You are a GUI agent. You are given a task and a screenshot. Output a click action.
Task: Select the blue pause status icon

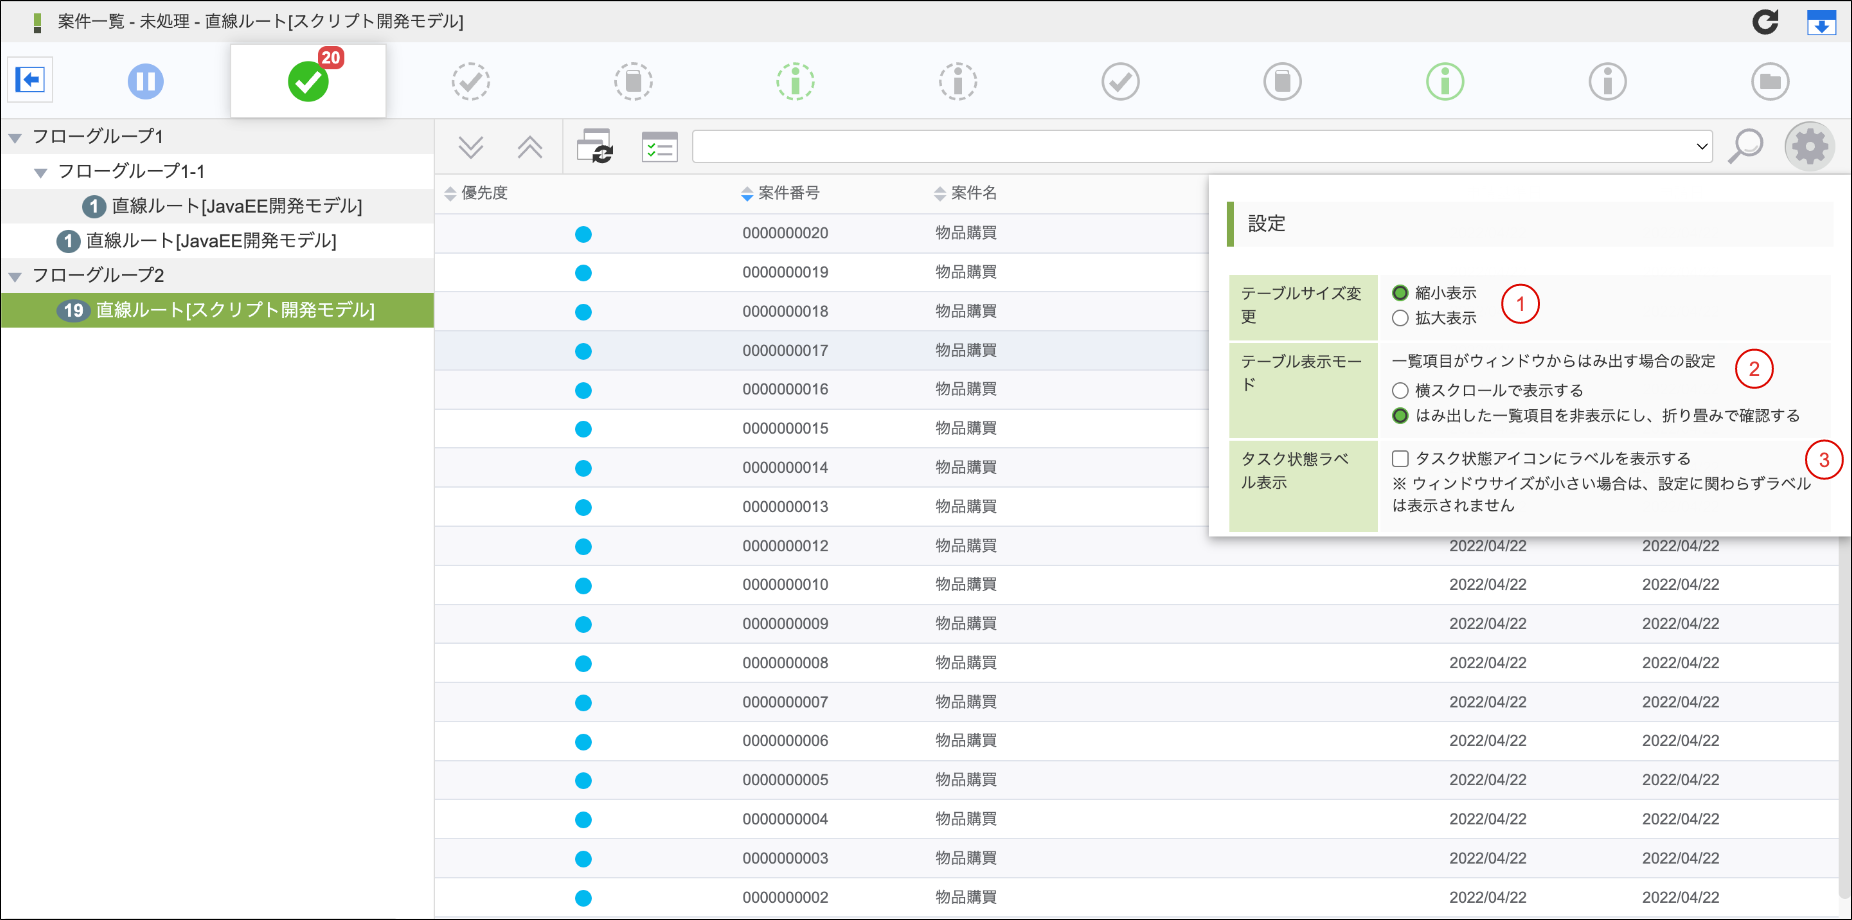[x=146, y=81]
